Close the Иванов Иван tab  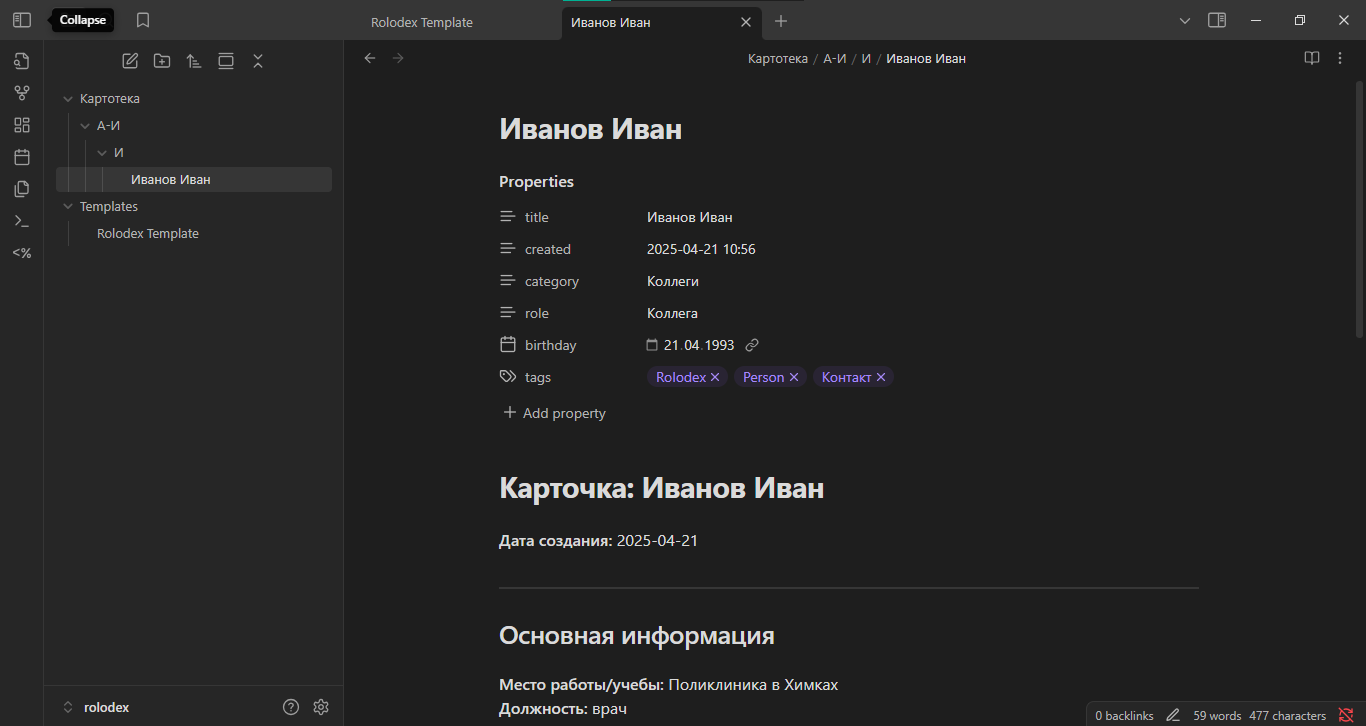[745, 22]
